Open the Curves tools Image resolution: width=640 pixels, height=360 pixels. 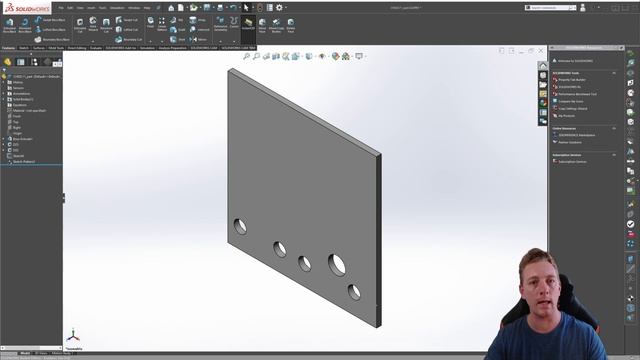tap(234, 22)
